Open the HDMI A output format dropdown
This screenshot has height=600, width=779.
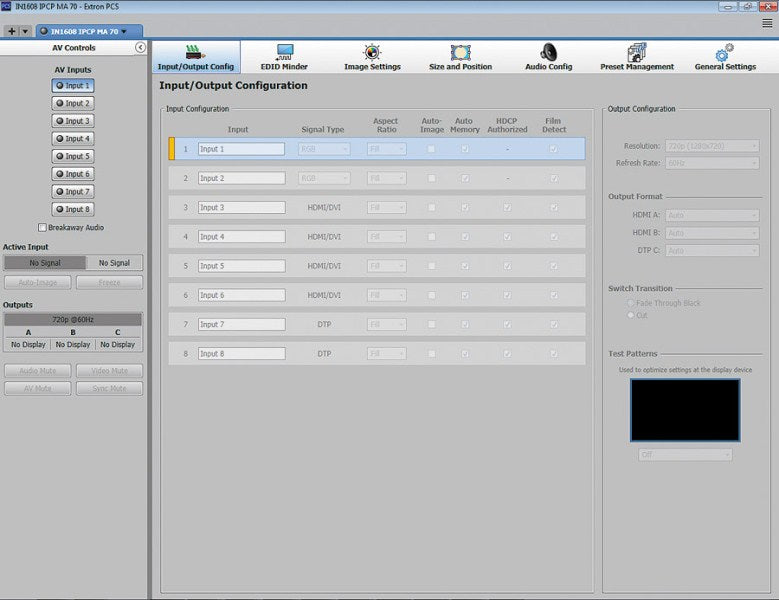[x=712, y=215]
